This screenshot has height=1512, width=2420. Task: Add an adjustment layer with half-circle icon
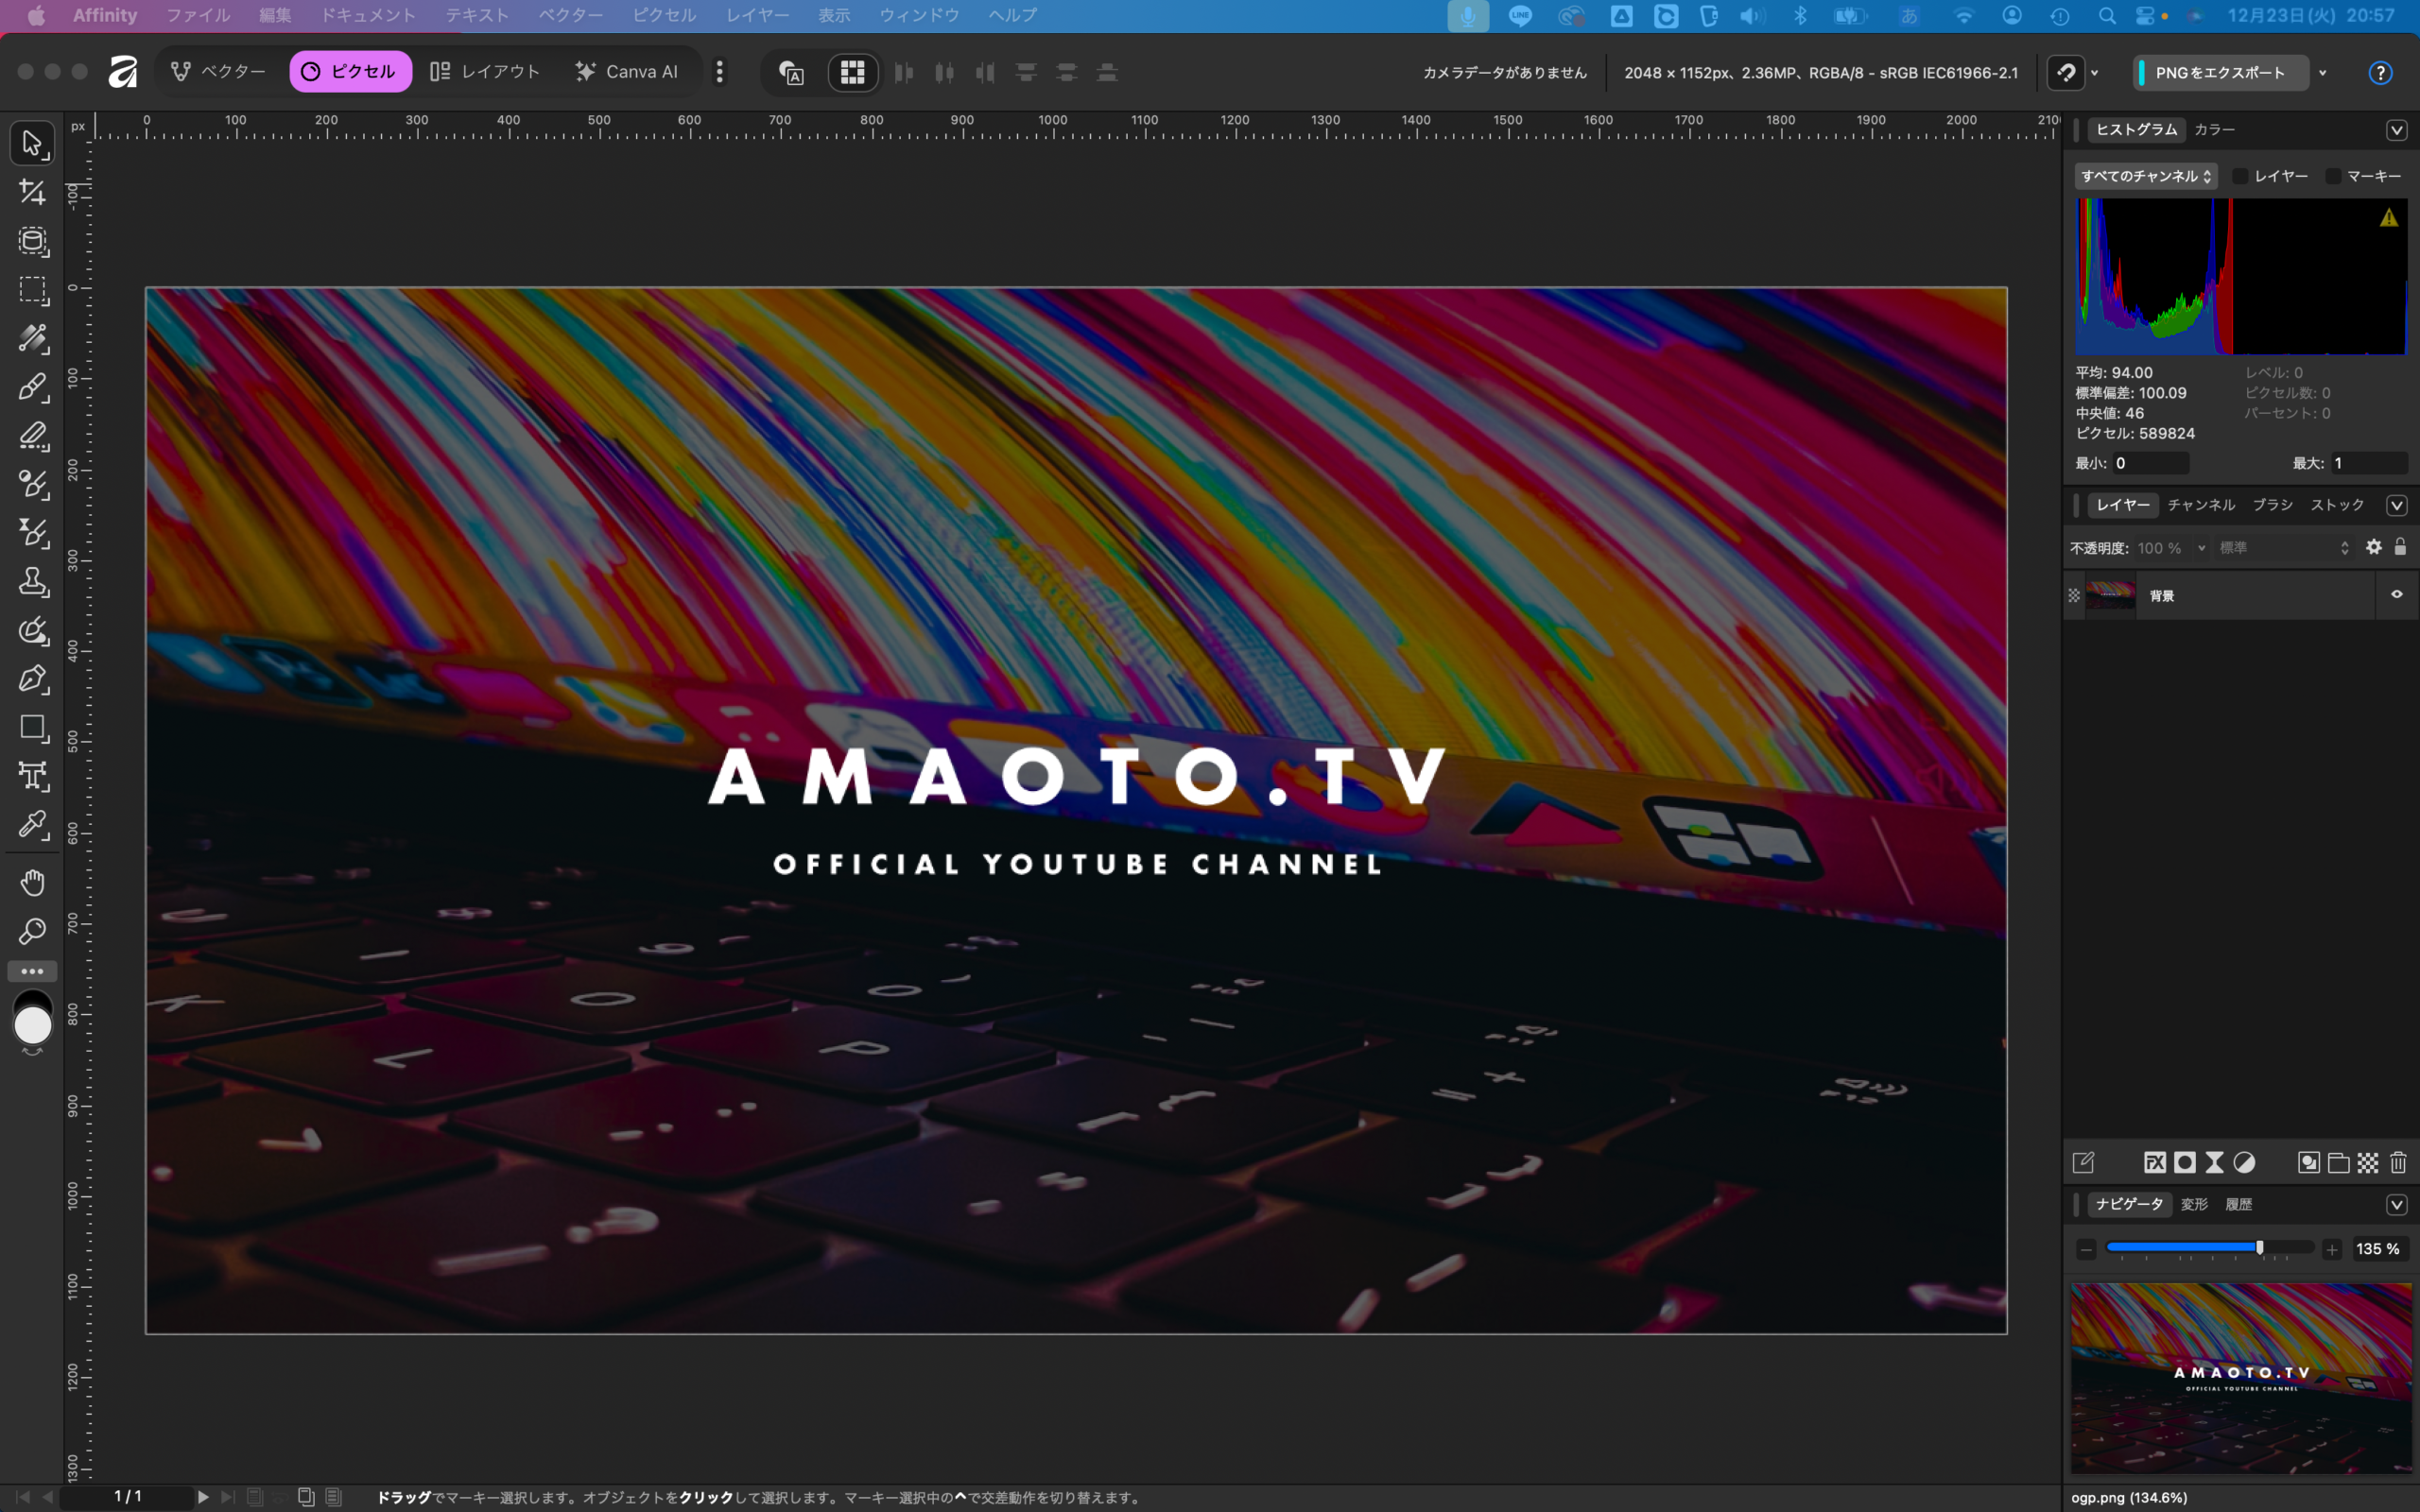coord(2244,1162)
